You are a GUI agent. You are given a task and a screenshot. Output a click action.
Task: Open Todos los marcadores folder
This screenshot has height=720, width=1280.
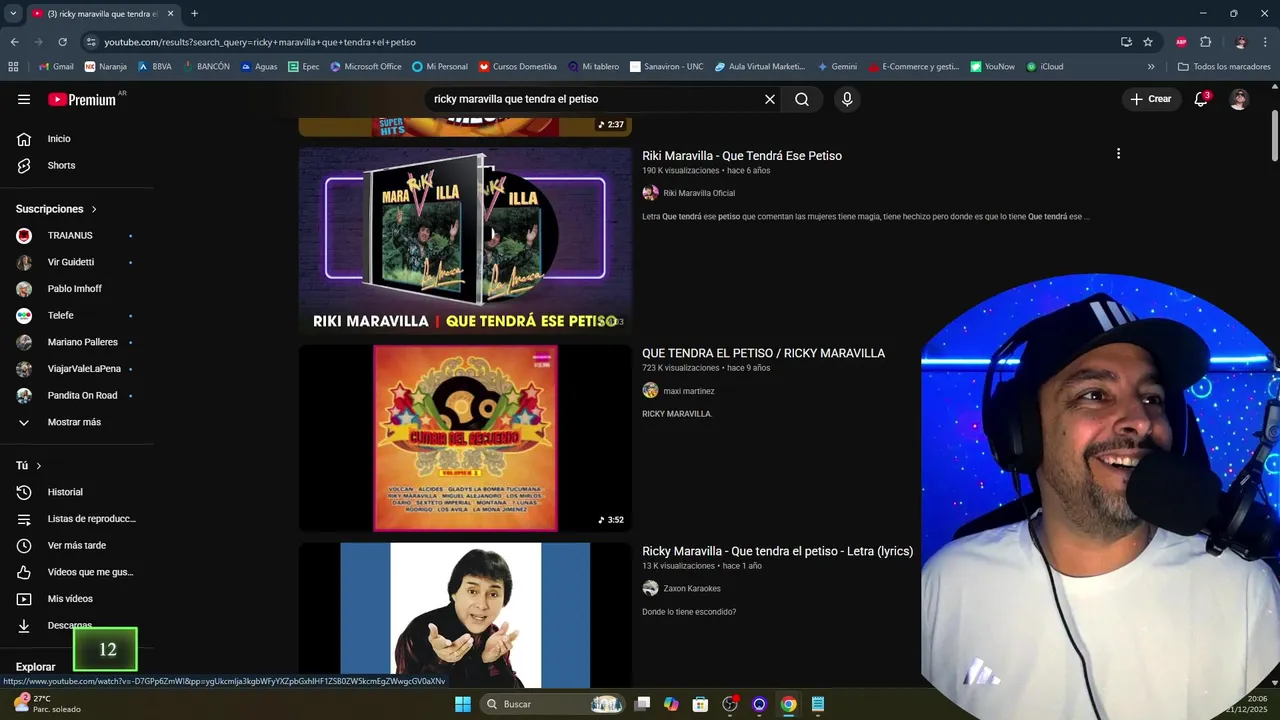(1224, 67)
